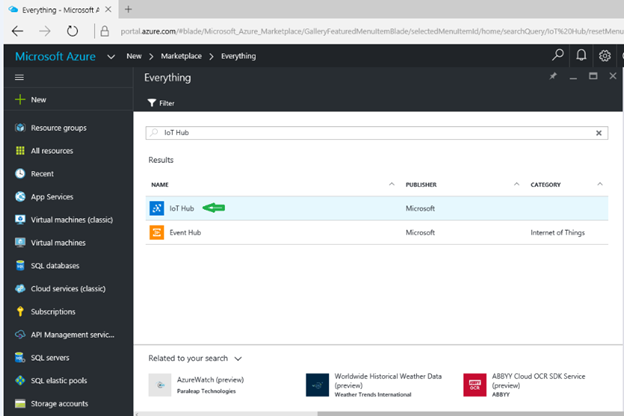The height and width of the screenshot is (416, 624).
Task: Toggle the hamburger sidebar menu
Action: [x=20, y=77]
